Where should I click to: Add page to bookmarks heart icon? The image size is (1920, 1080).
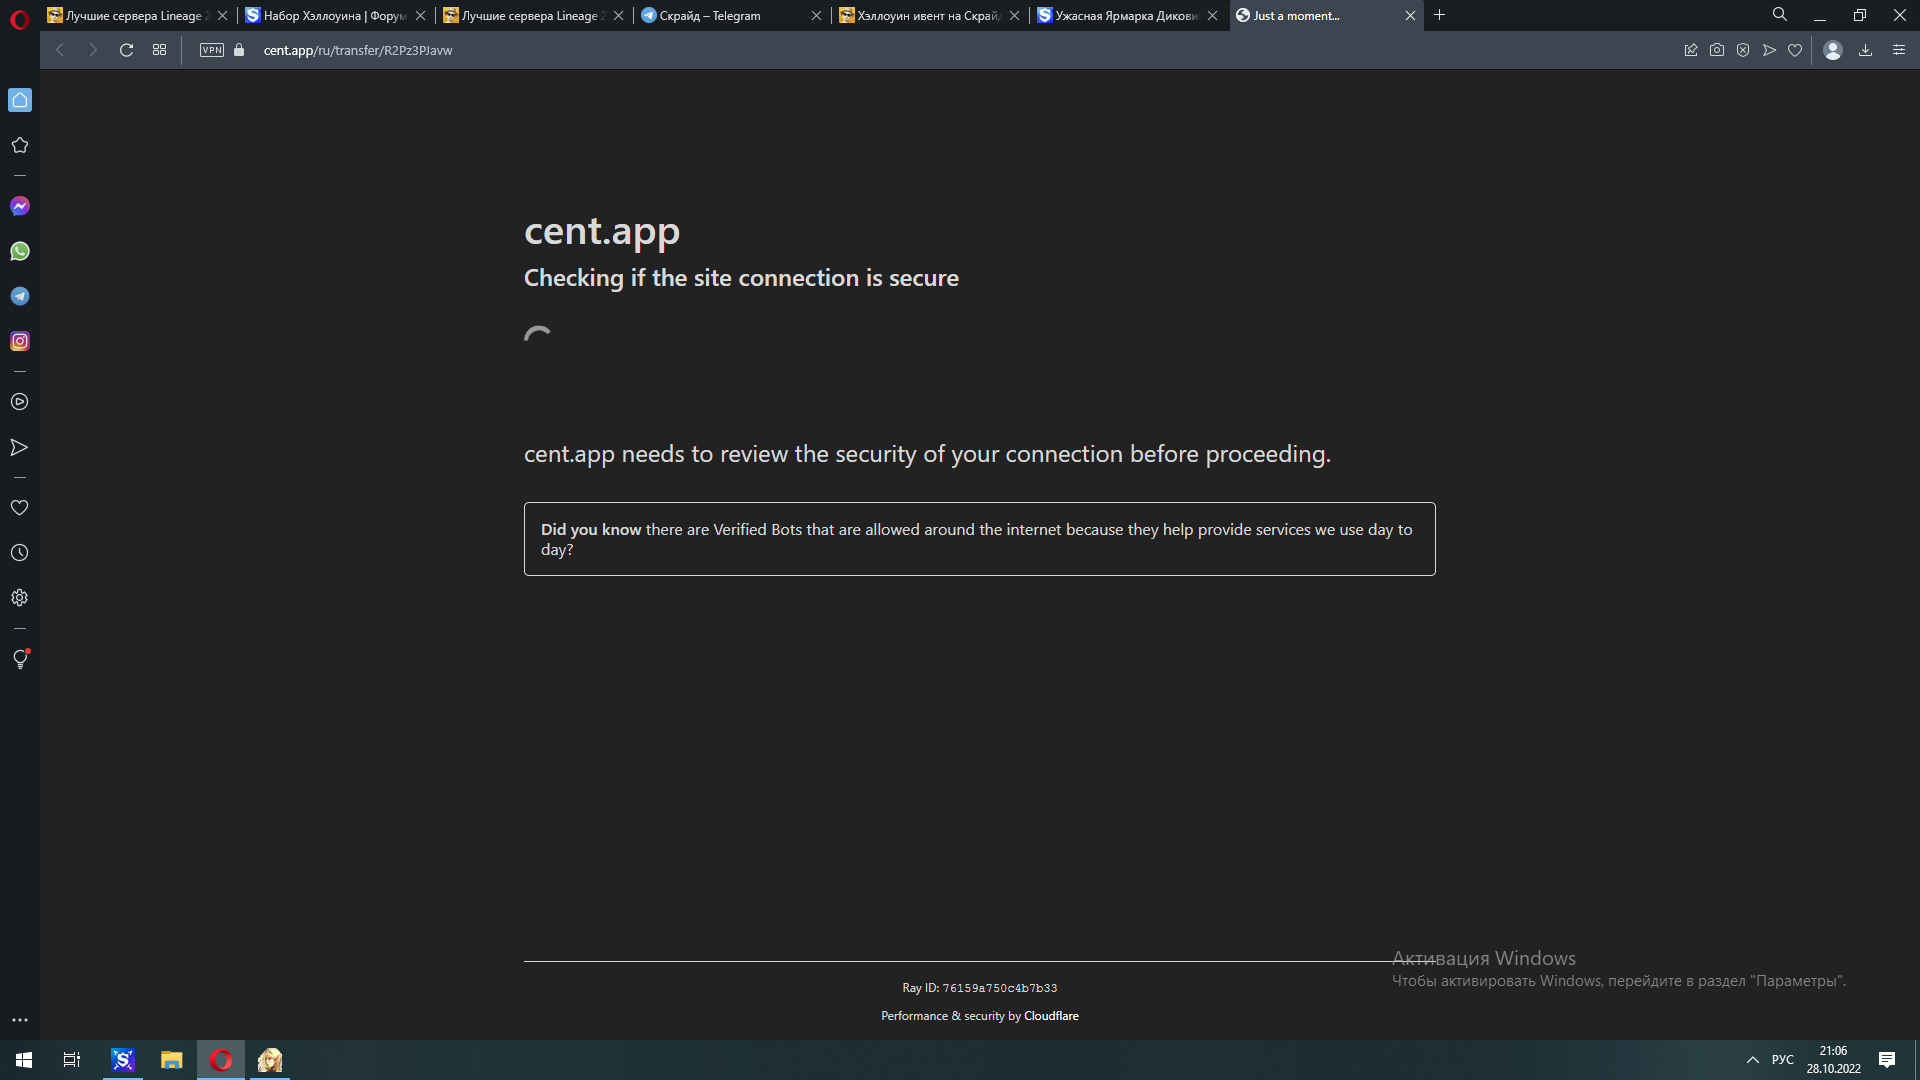(1795, 50)
